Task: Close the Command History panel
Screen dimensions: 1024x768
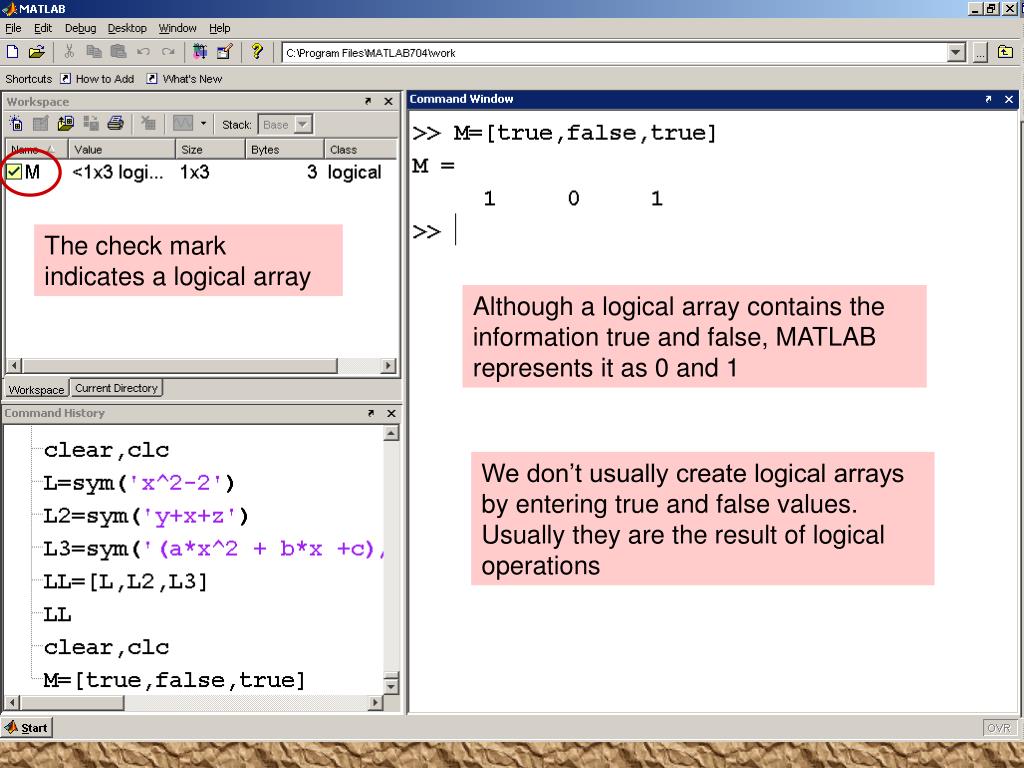Action: tap(391, 413)
